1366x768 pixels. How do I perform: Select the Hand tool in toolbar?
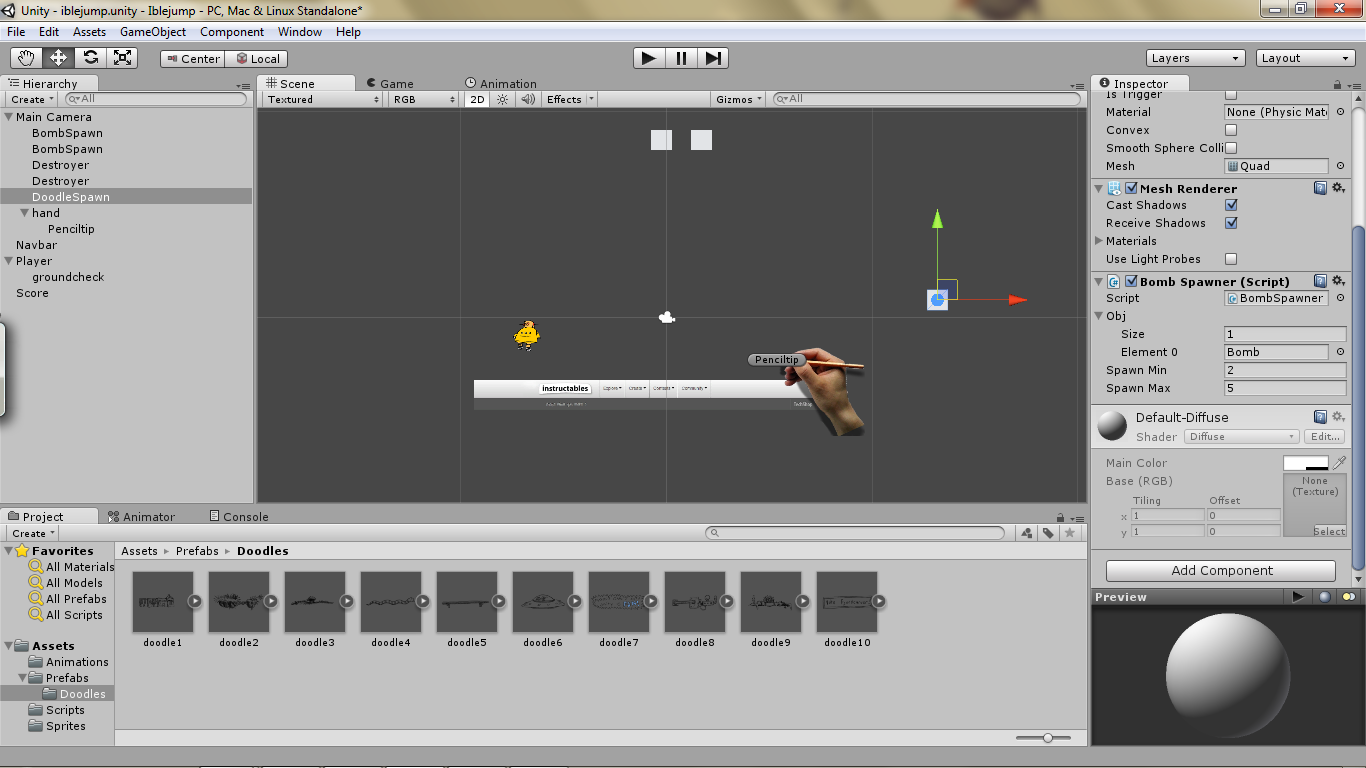click(x=27, y=58)
